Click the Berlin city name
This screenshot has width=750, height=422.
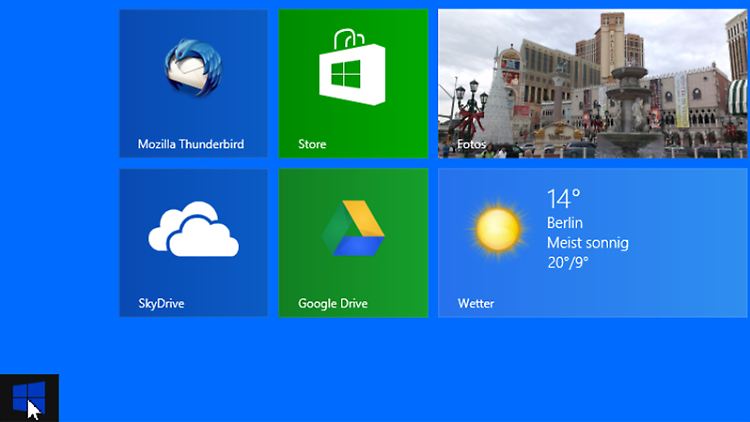pyautogui.click(x=565, y=223)
